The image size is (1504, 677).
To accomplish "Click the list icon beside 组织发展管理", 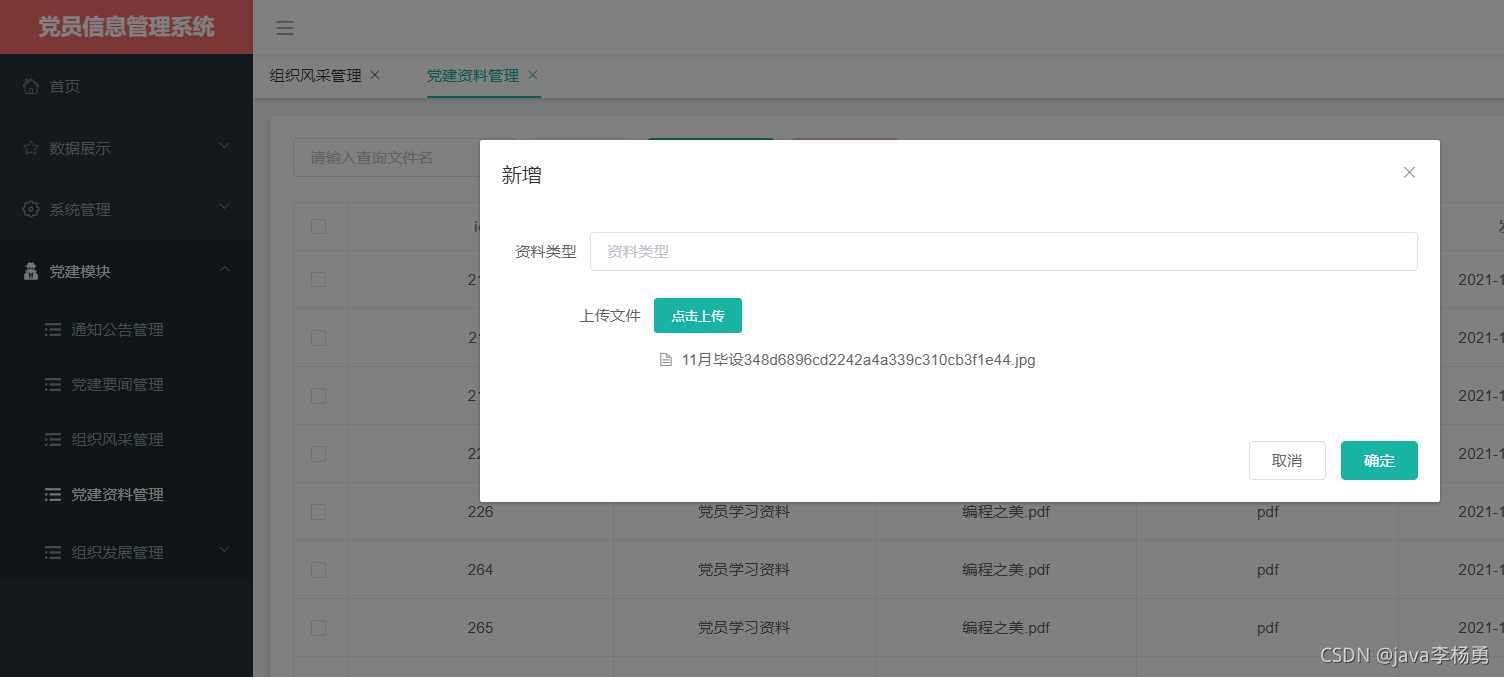I will click(x=53, y=552).
